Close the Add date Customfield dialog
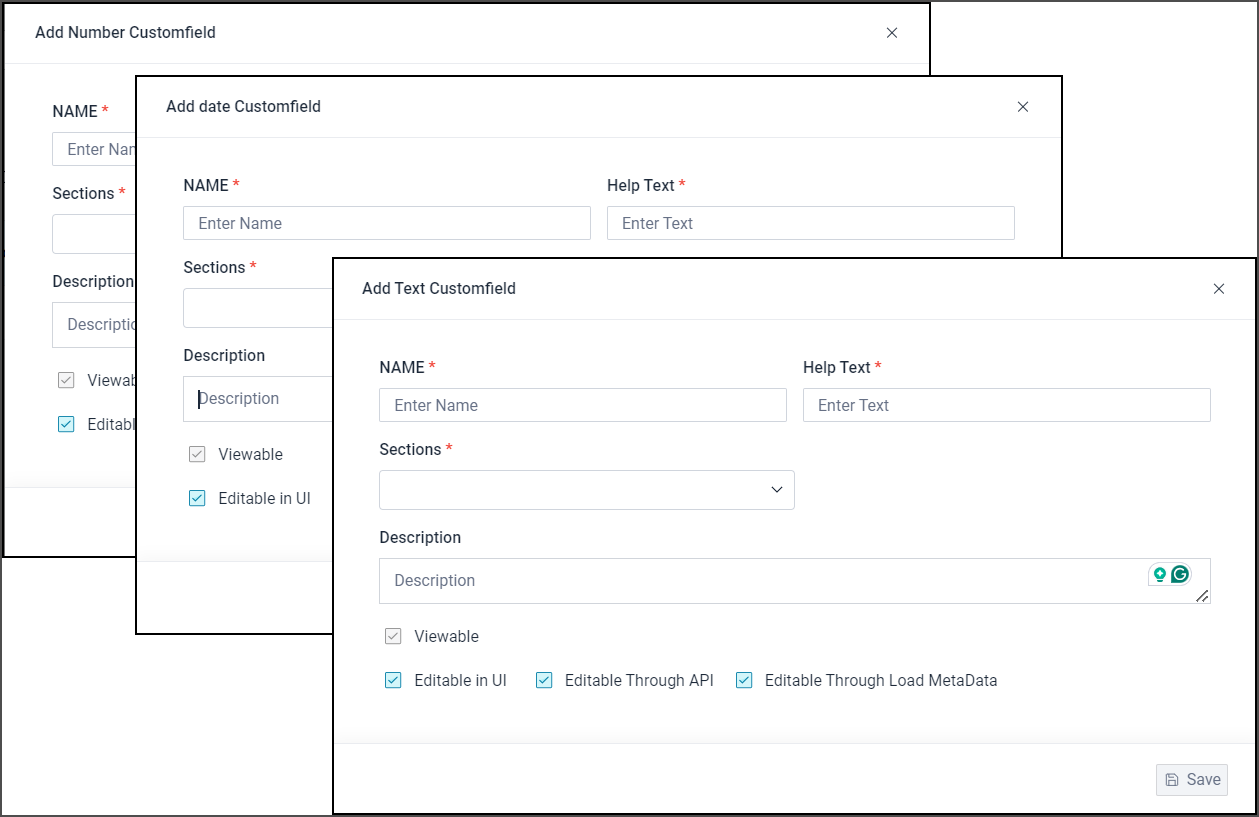Image resolution: width=1259 pixels, height=817 pixels. click(1022, 107)
